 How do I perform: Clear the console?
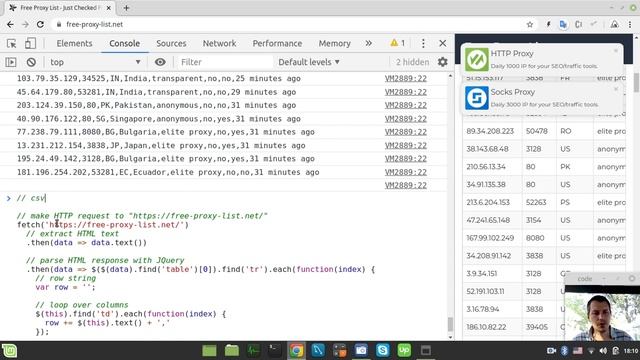pyautogui.click(x=31, y=62)
